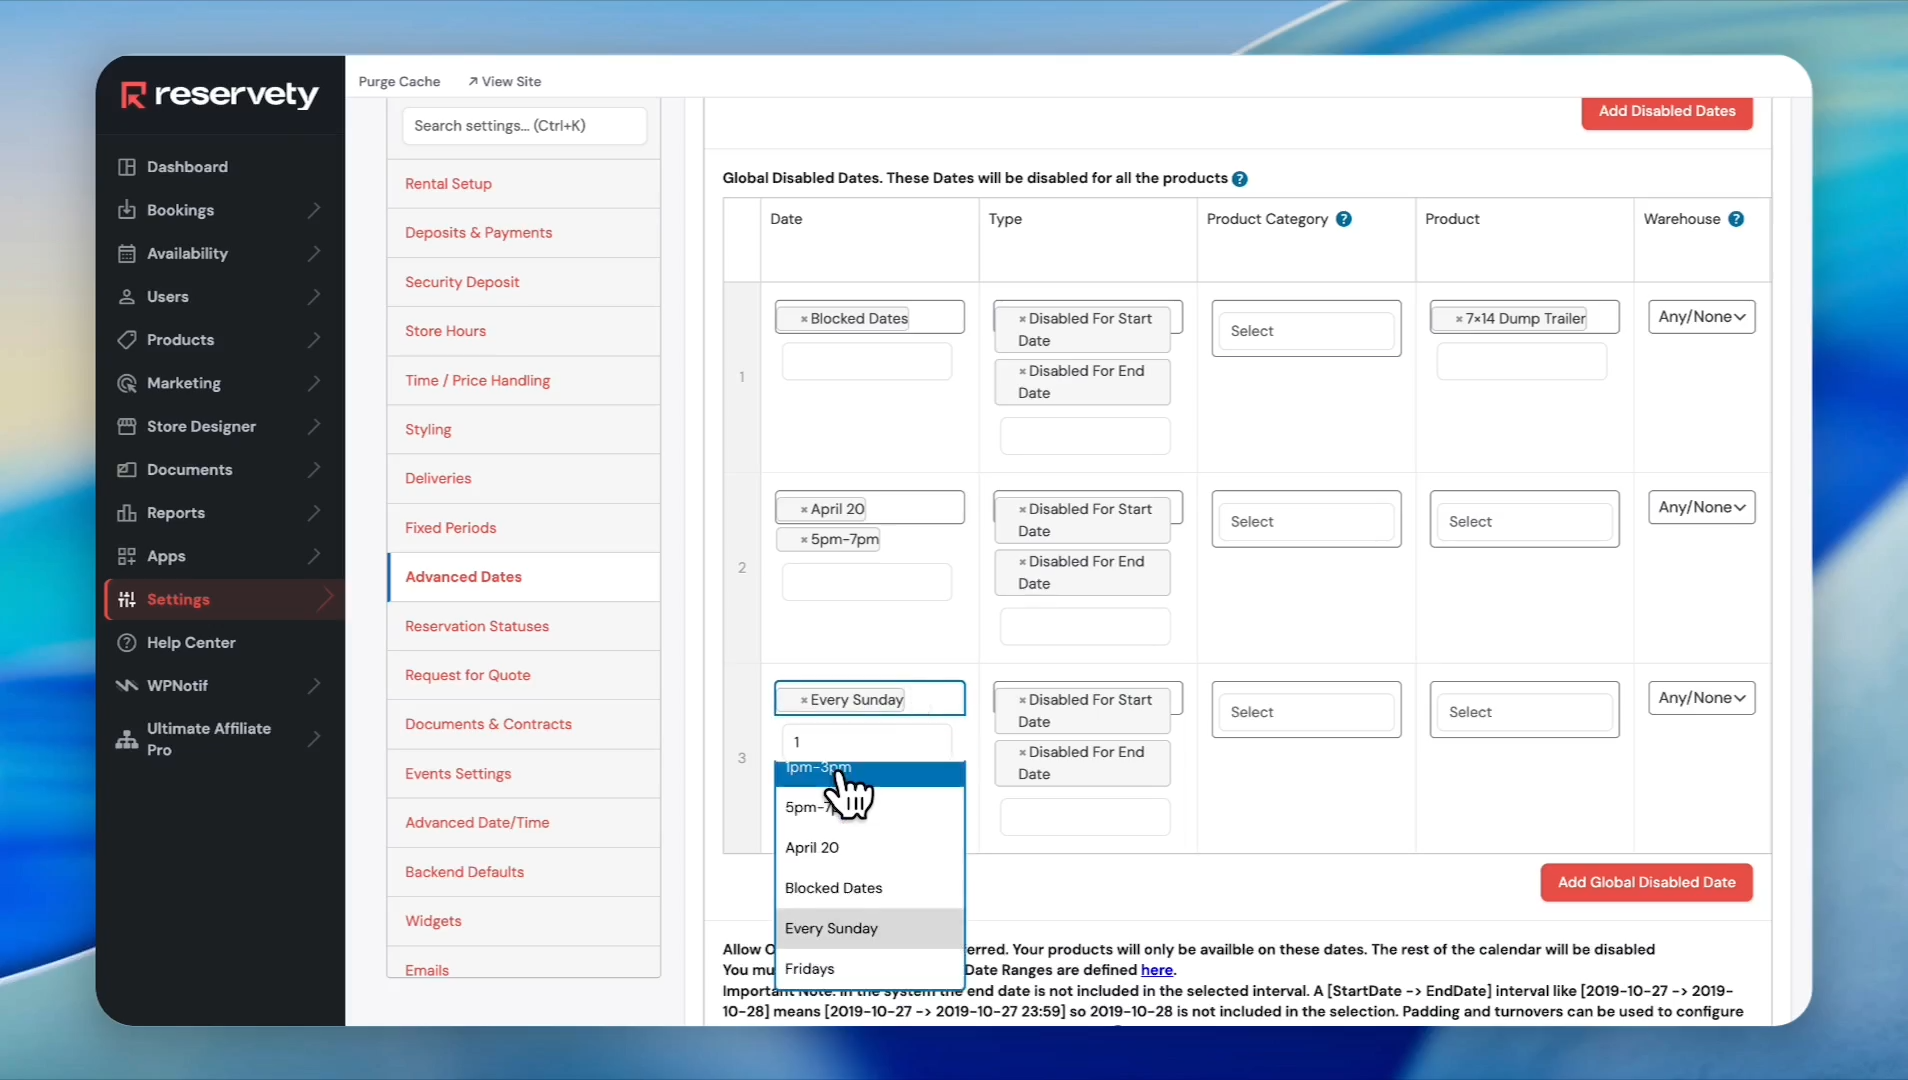Viewport: 1908px width, 1080px height.
Task: Open Reservation Statuses settings section
Action: click(477, 626)
